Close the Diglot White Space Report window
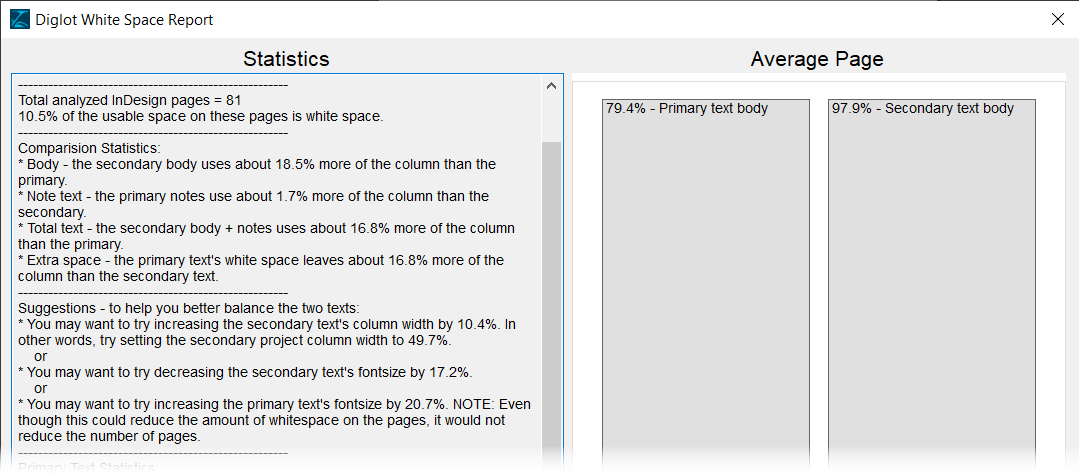This screenshot has height=476, width=1079. 1058,19
